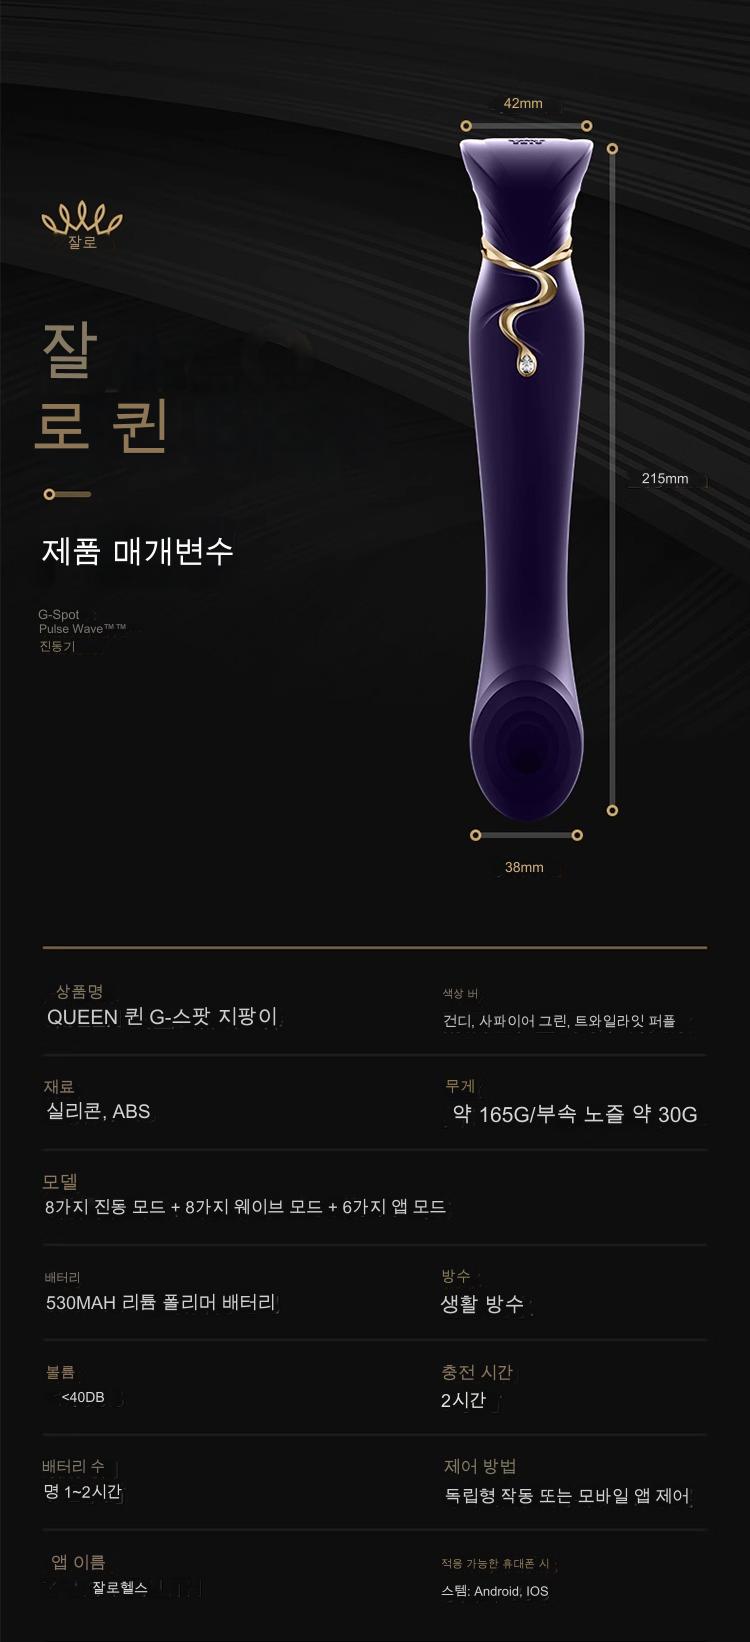Click the 실리콘, ABS material value
The width and height of the screenshot is (750, 1642).
pyautogui.click(x=98, y=1111)
